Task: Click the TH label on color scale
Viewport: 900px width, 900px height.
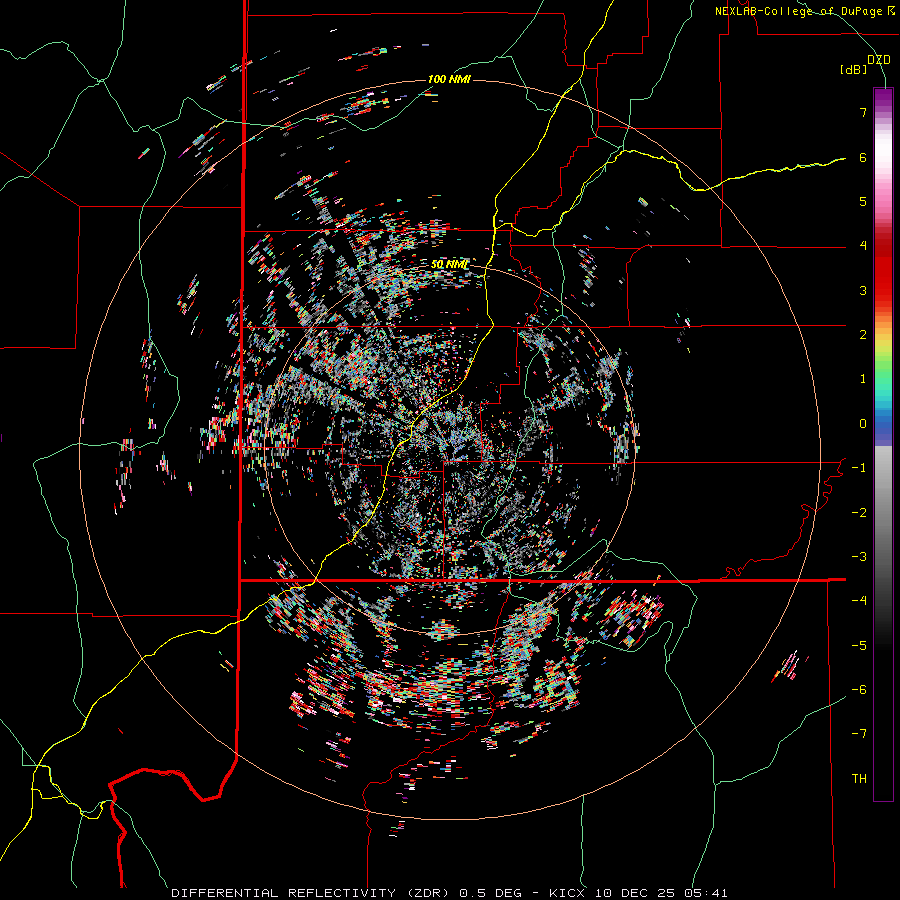Action: [x=859, y=779]
